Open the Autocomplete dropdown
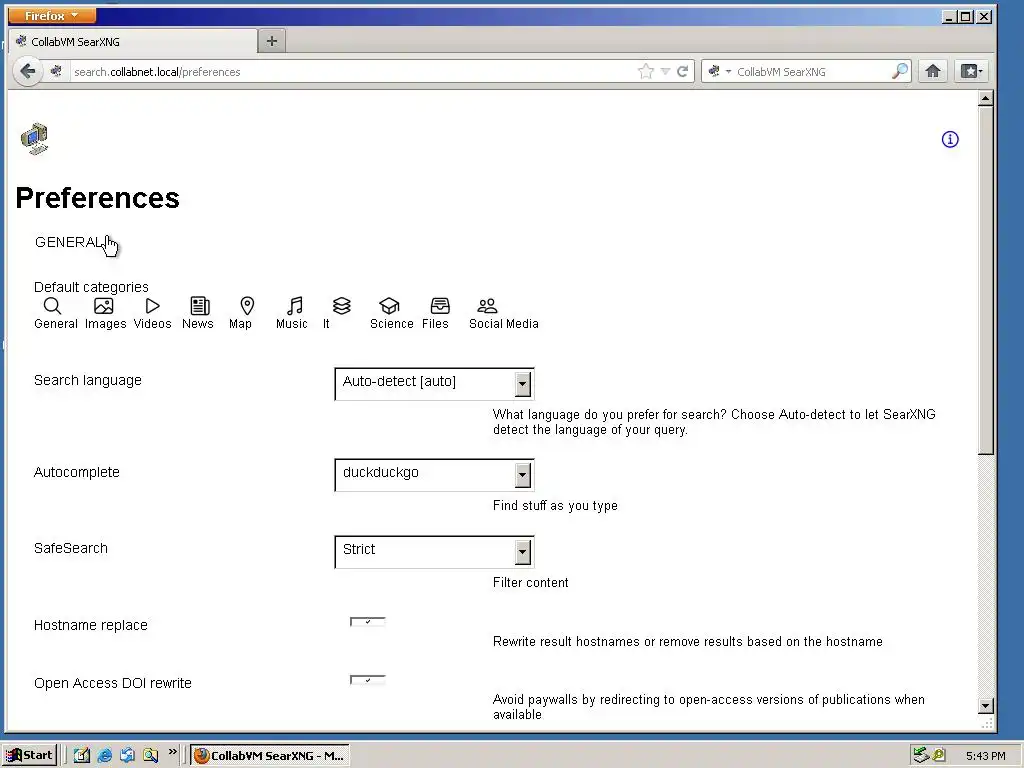 pos(434,475)
